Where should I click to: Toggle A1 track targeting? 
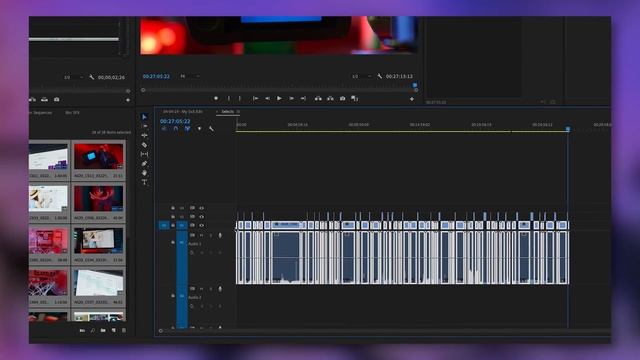[x=182, y=242]
